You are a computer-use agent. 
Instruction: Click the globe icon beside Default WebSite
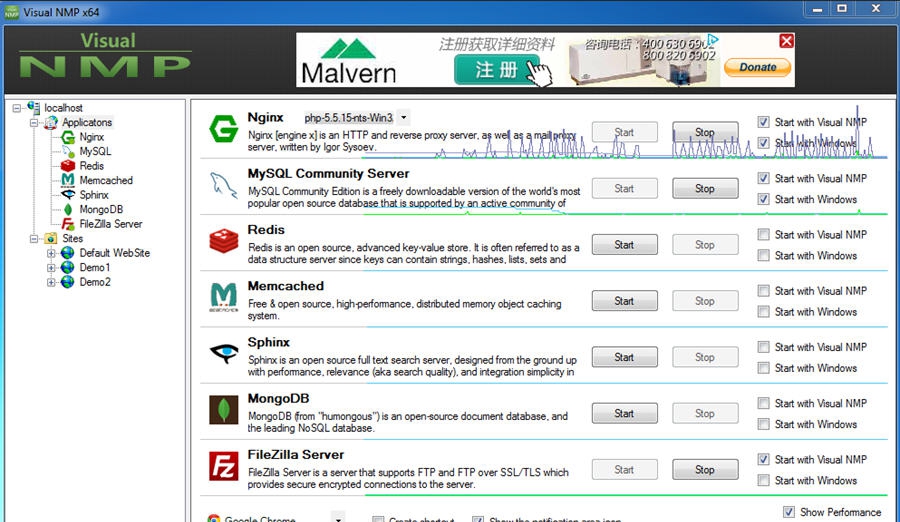[x=68, y=253]
